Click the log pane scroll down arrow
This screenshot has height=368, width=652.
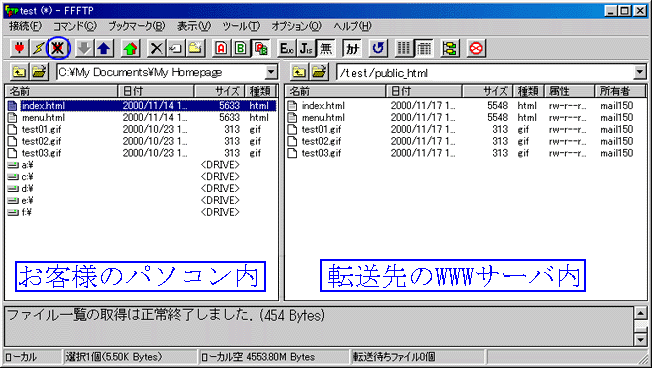[641, 340]
